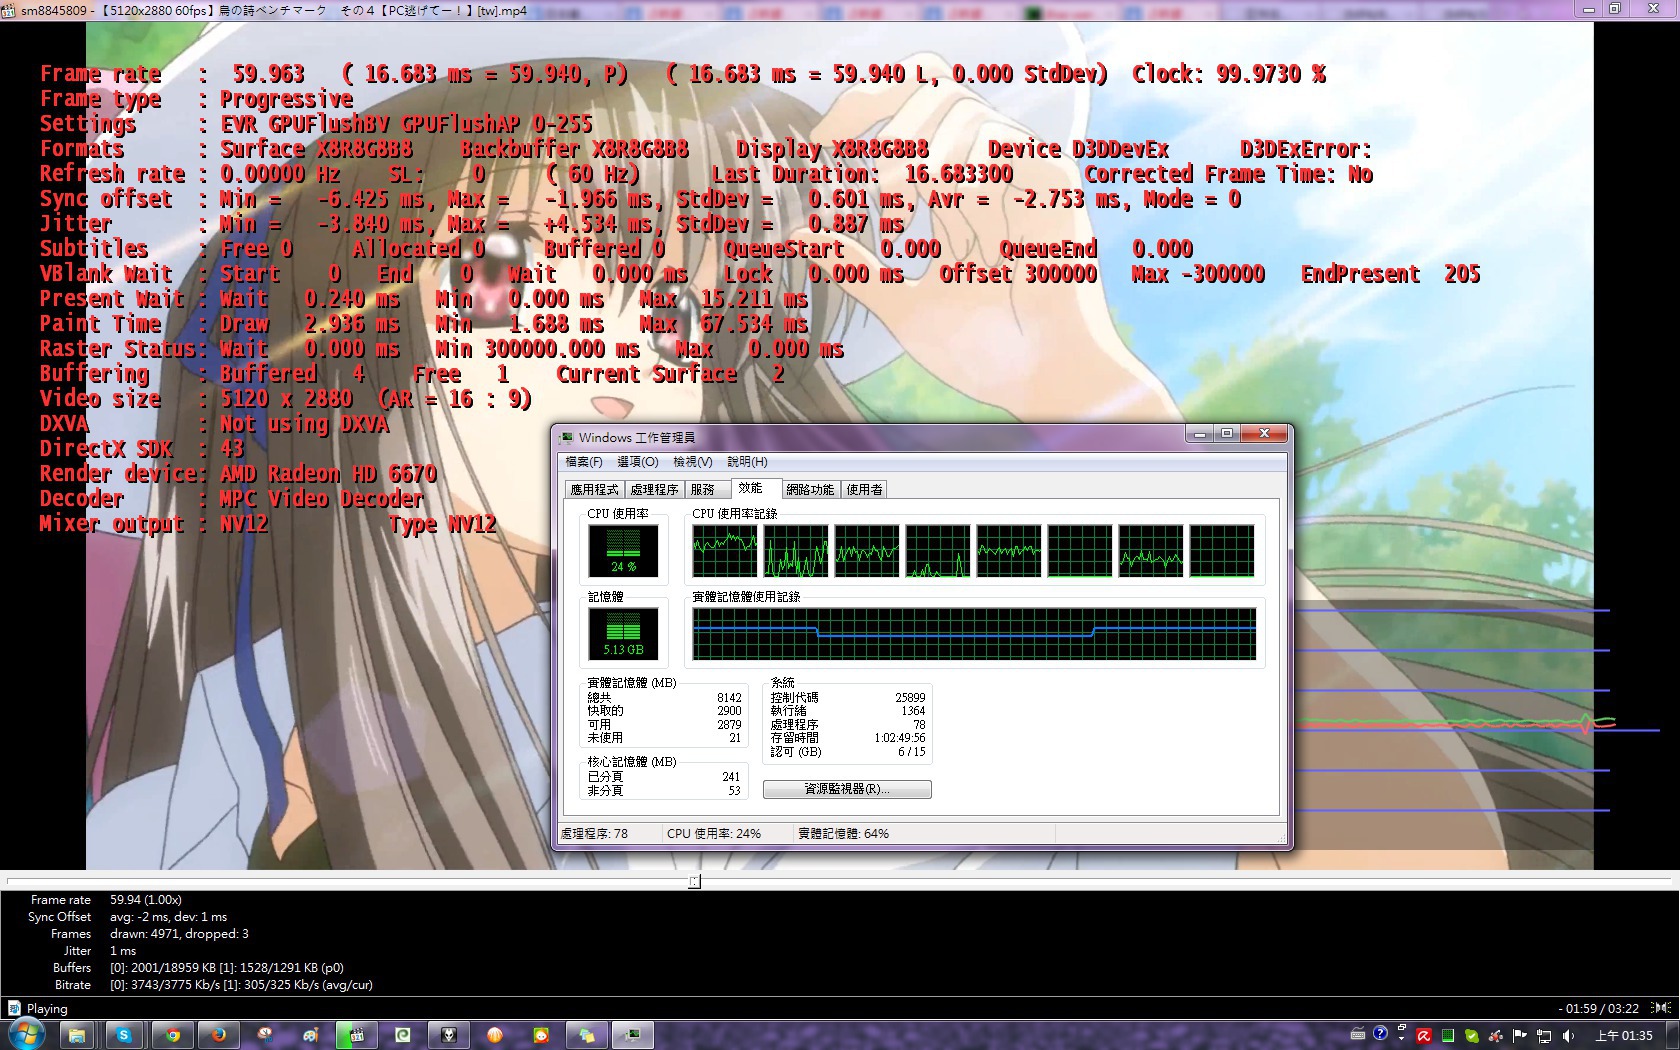
Task: Click the 存留時間 1:02:49:56 row
Action: pyautogui.click(x=848, y=738)
